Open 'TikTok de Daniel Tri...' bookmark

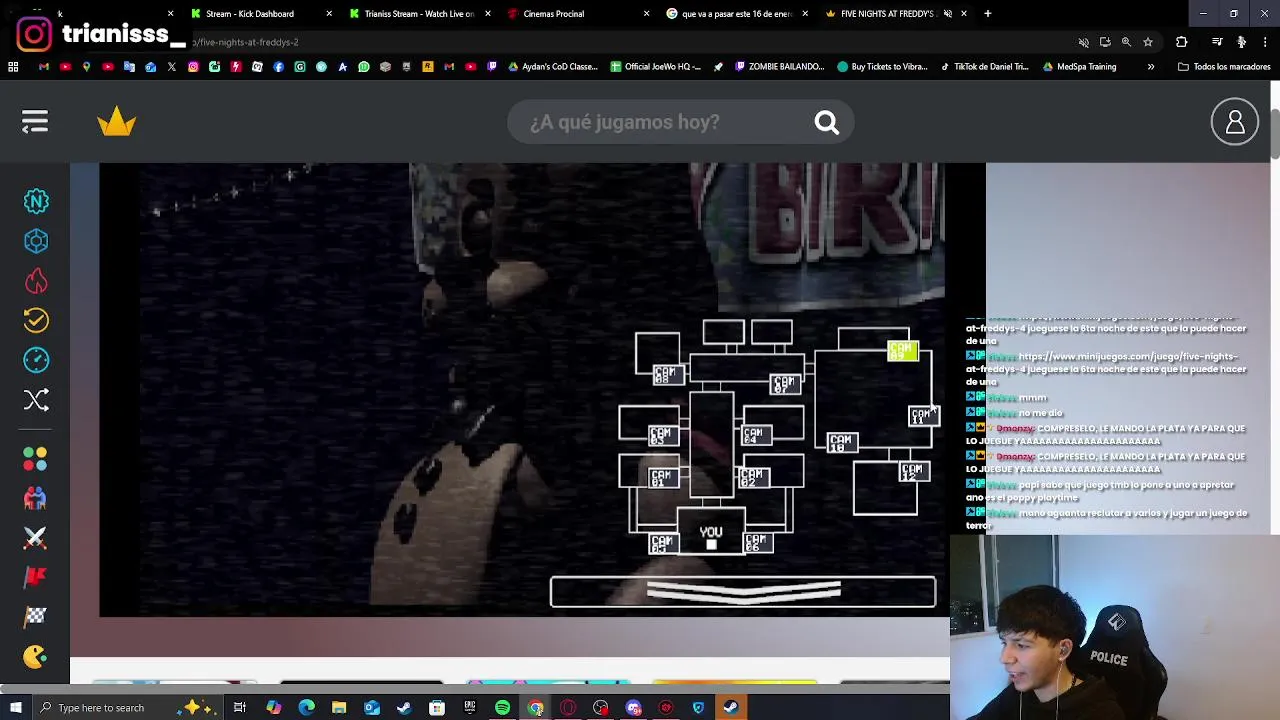(984, 67)
